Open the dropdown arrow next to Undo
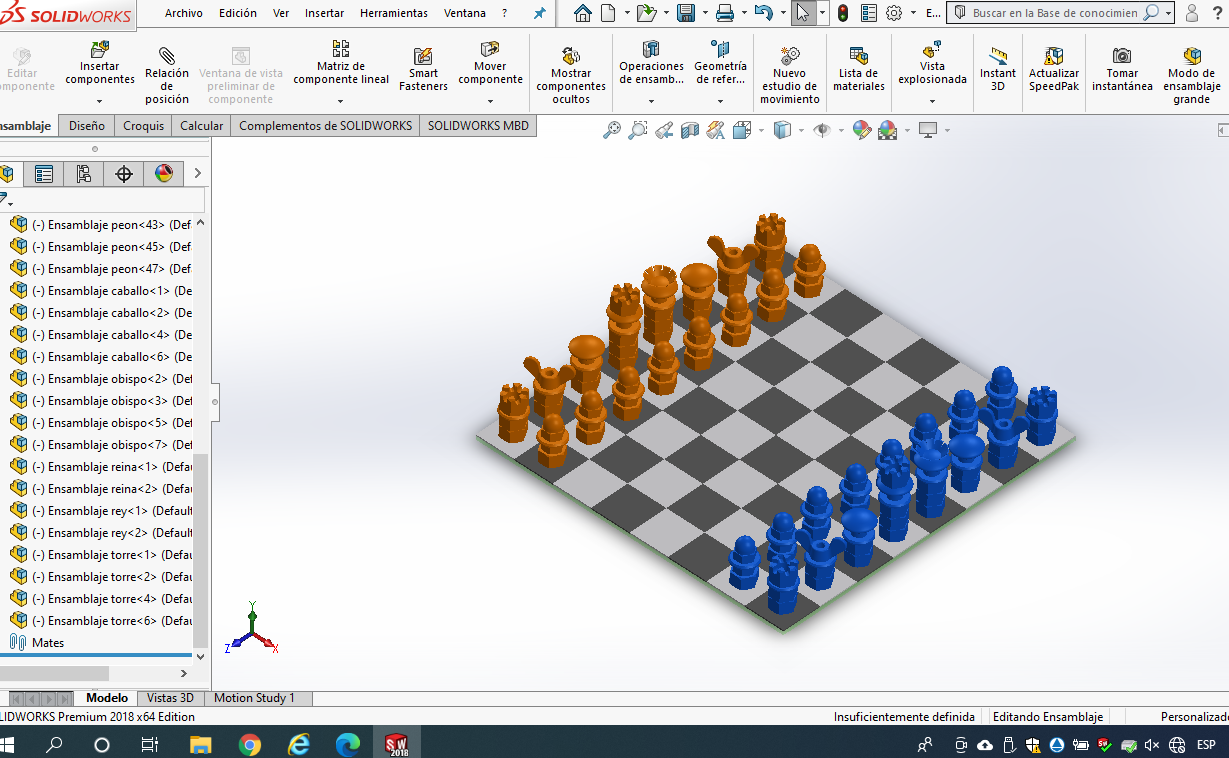 [x=781, y=13]
